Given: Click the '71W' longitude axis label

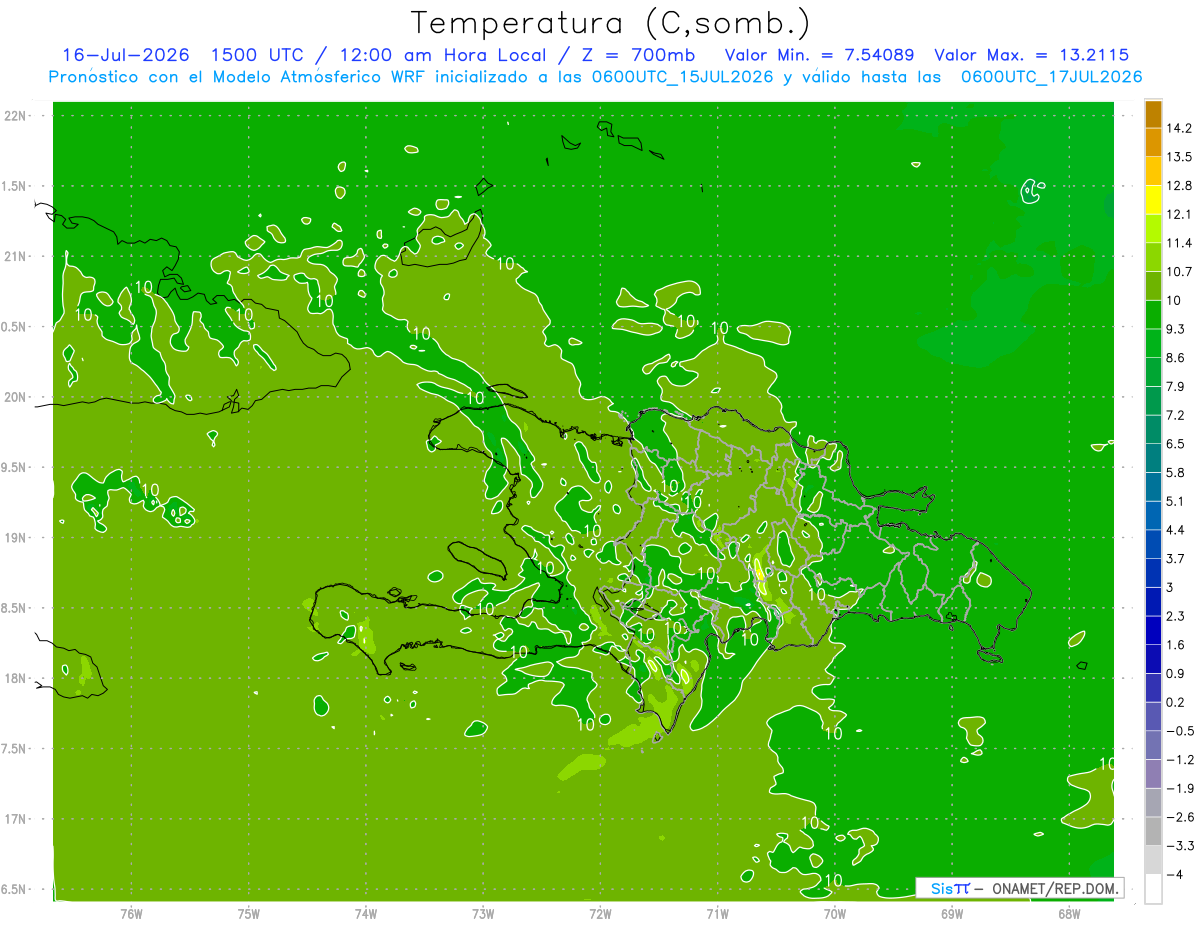Looking at the screenshot, I should [x=717, y=914].
